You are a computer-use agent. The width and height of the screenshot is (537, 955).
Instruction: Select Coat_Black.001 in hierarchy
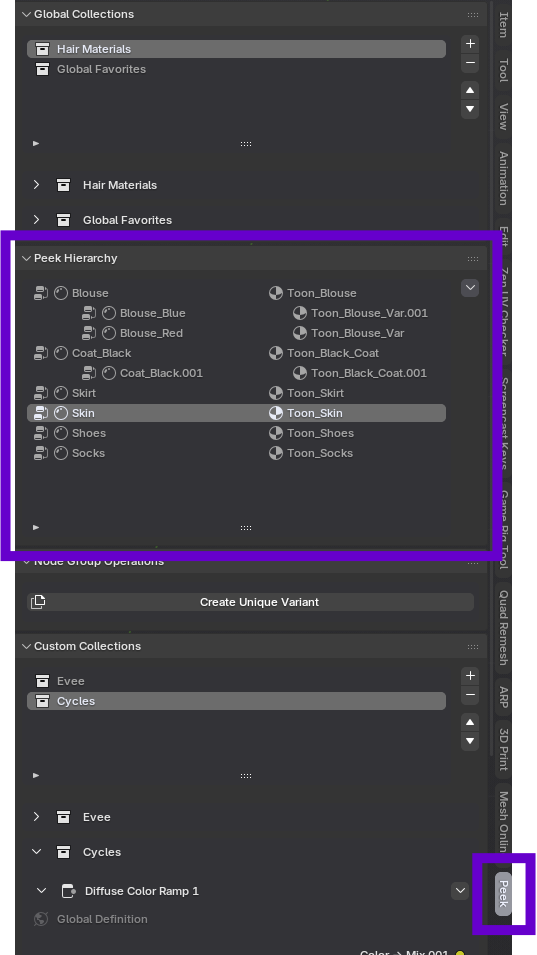tap(161, 373)
